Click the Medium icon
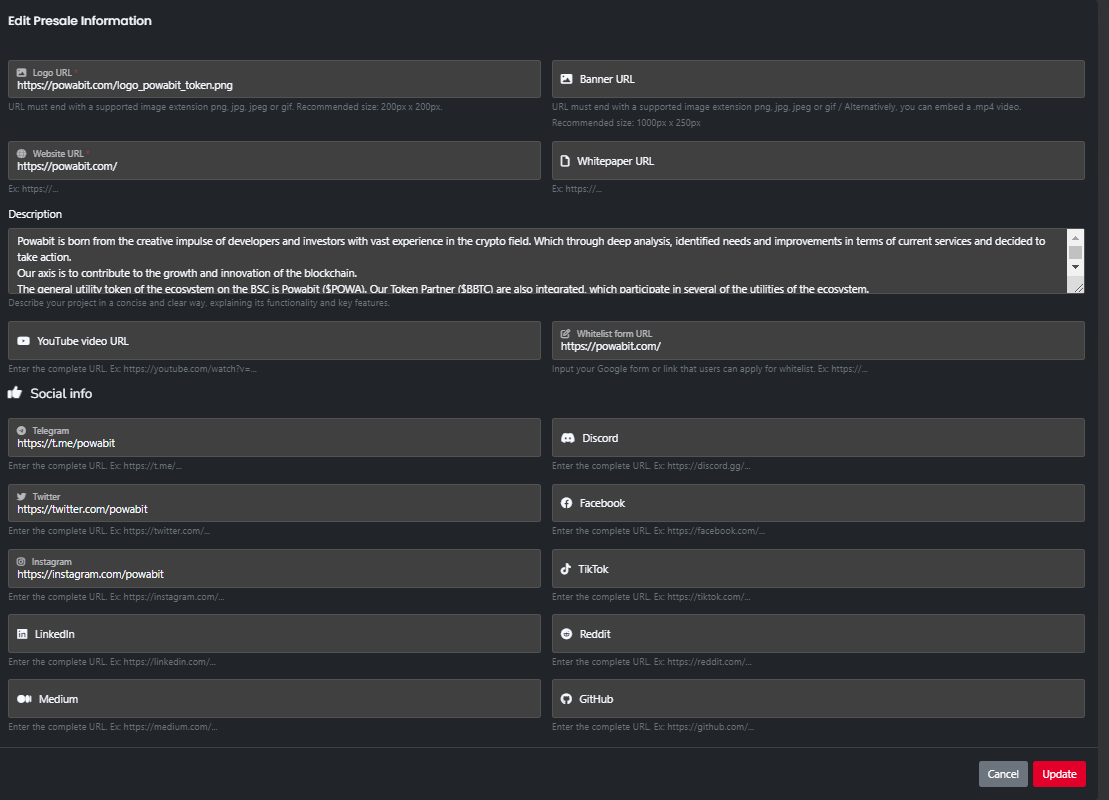This screenshot has width=1109, height=800. [24, 699]
